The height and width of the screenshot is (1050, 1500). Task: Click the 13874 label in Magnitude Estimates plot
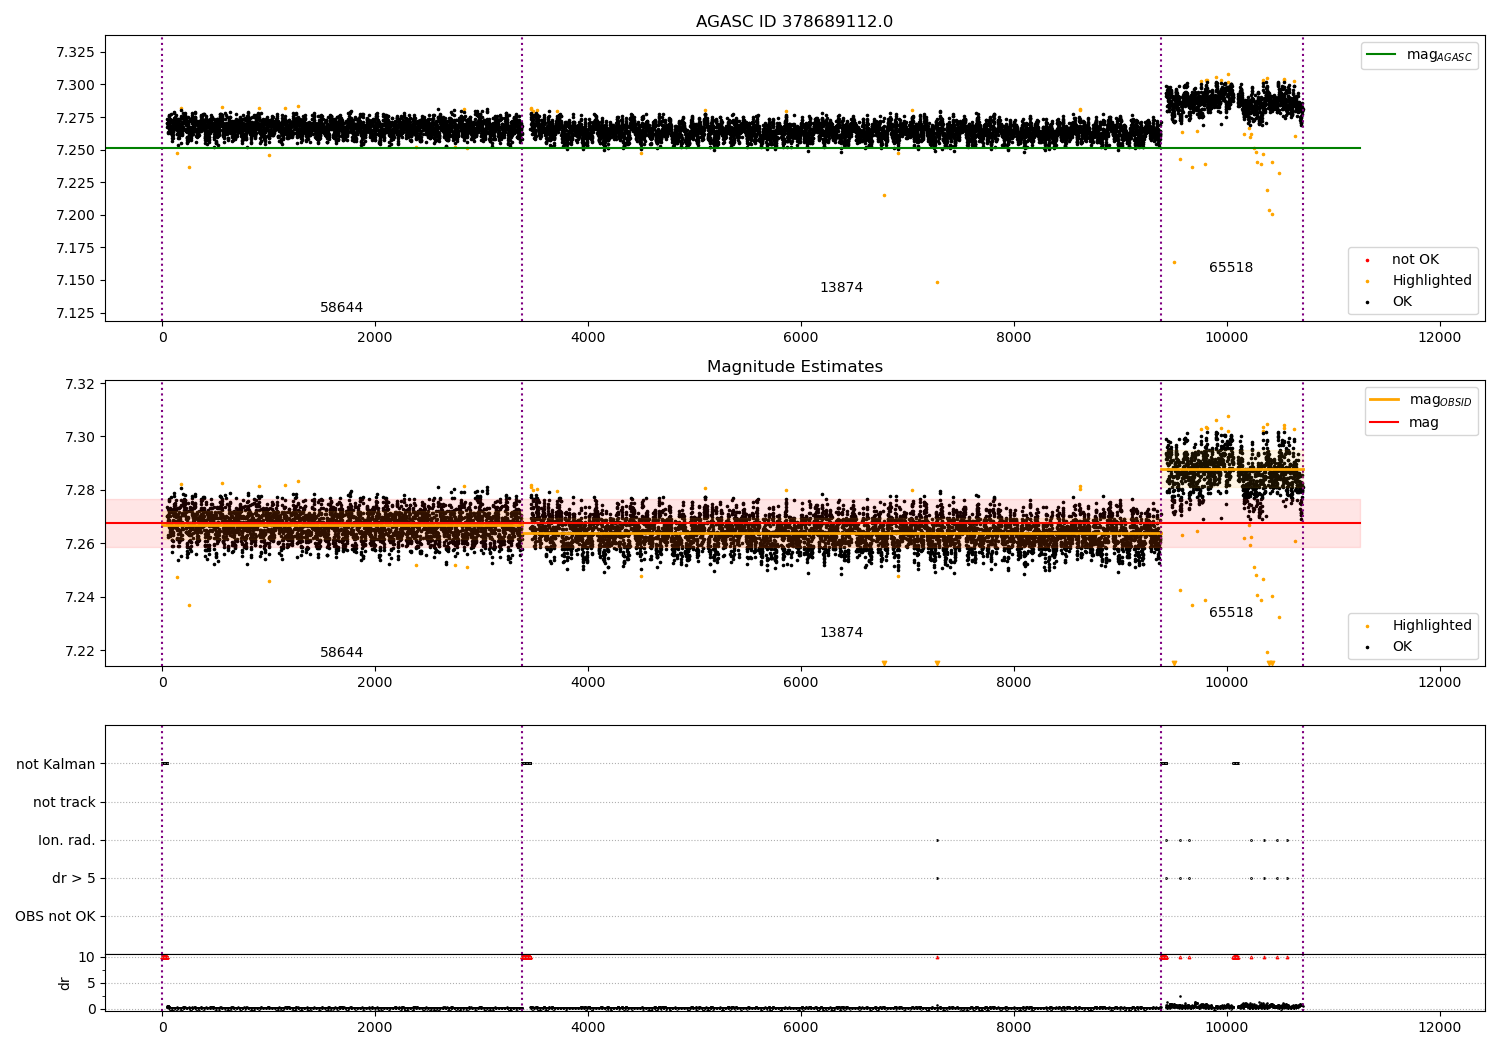tap(841, 633)
